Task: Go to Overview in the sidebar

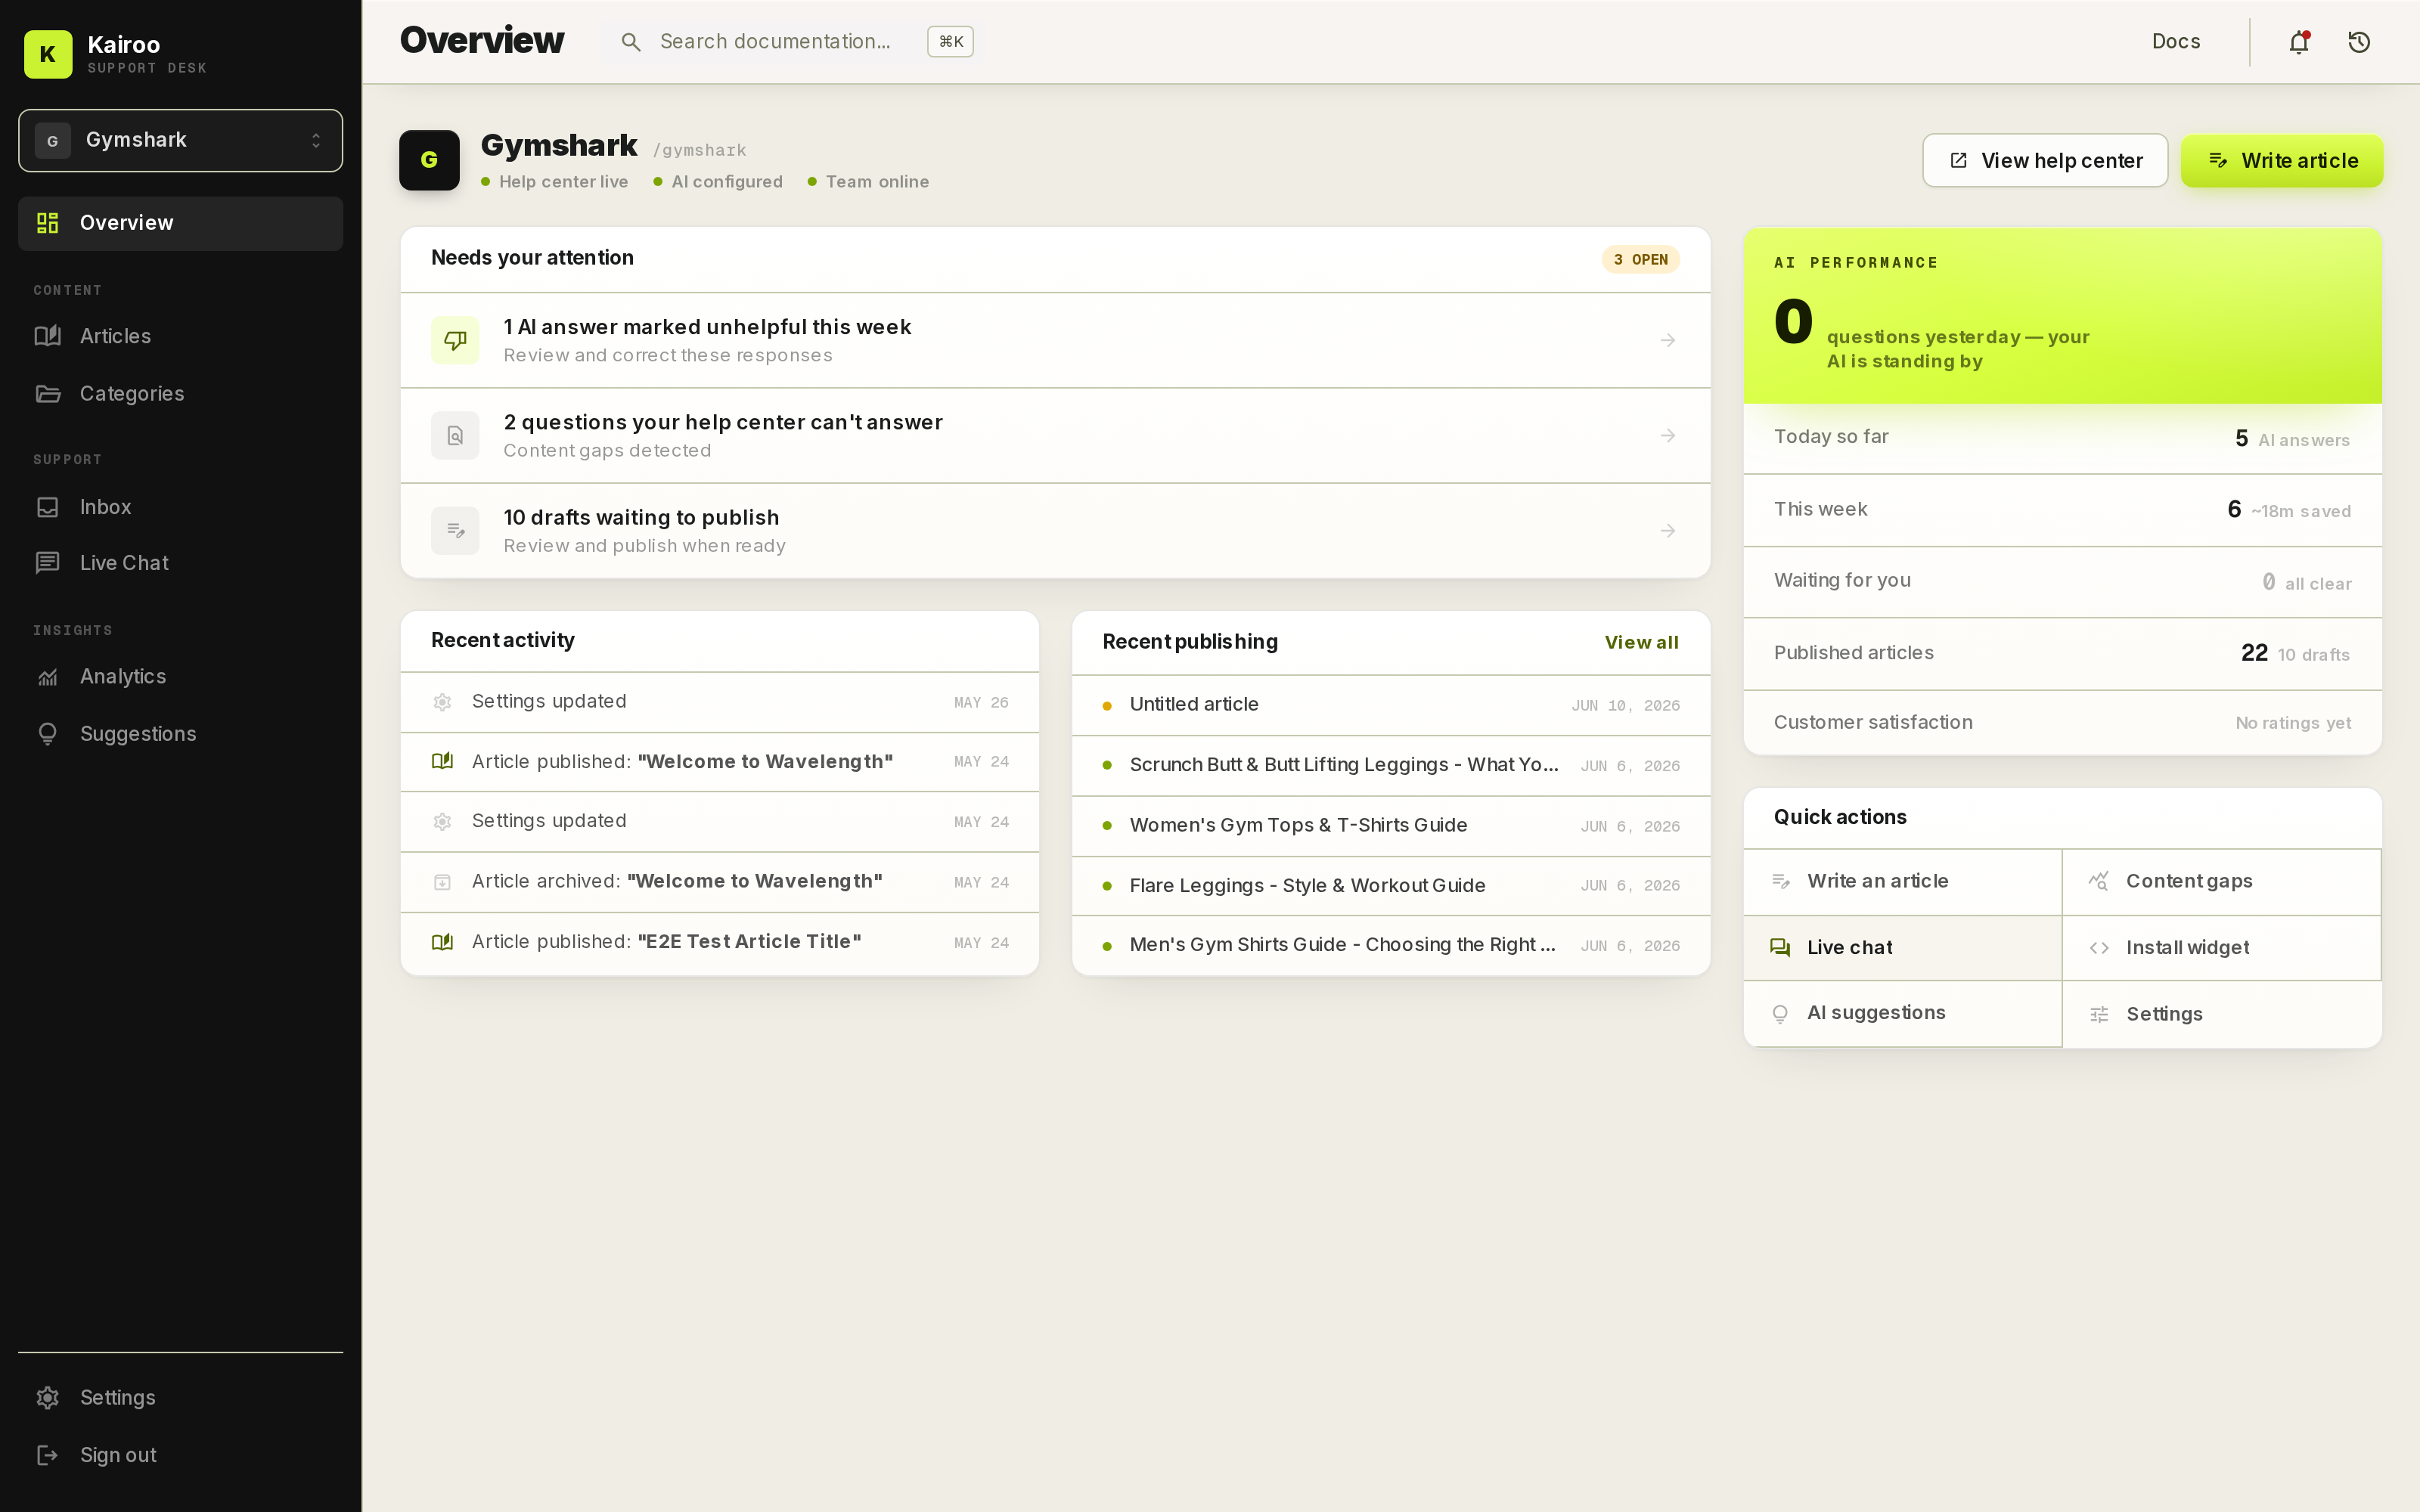Action: (x=180, y=223)
